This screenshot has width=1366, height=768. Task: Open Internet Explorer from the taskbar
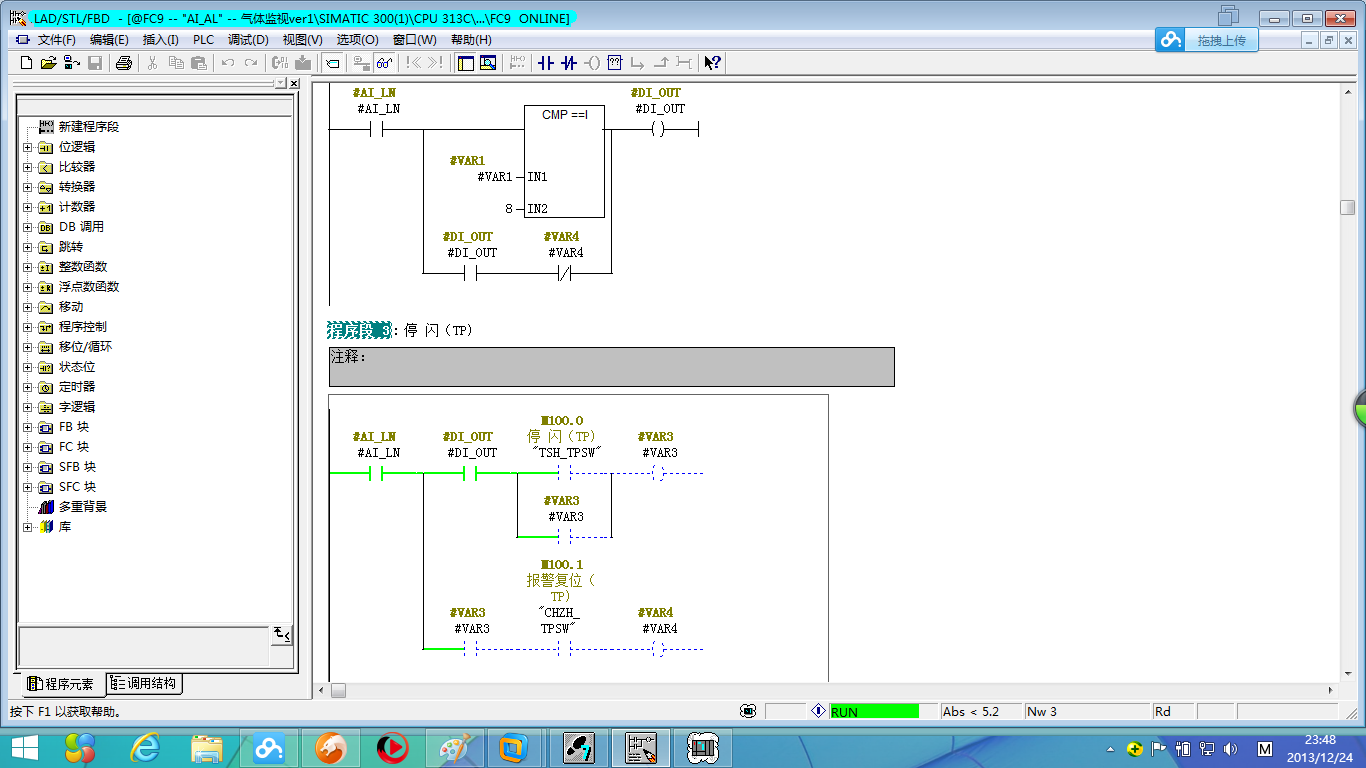(145, 747)
